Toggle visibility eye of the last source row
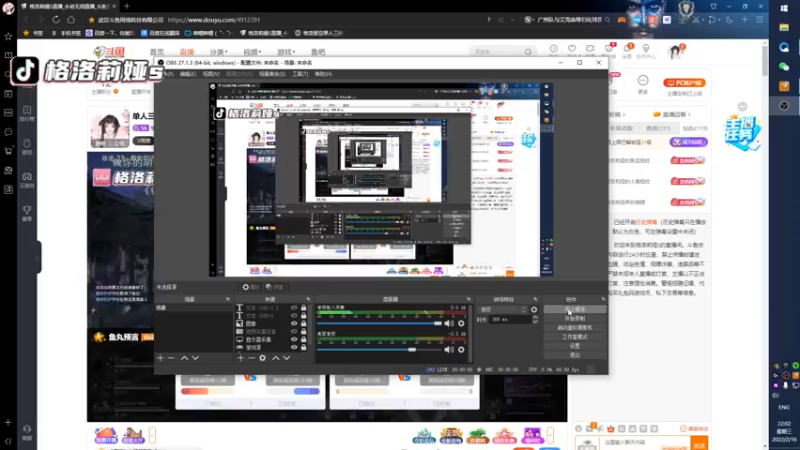800x450 pixels. (294, 347)
